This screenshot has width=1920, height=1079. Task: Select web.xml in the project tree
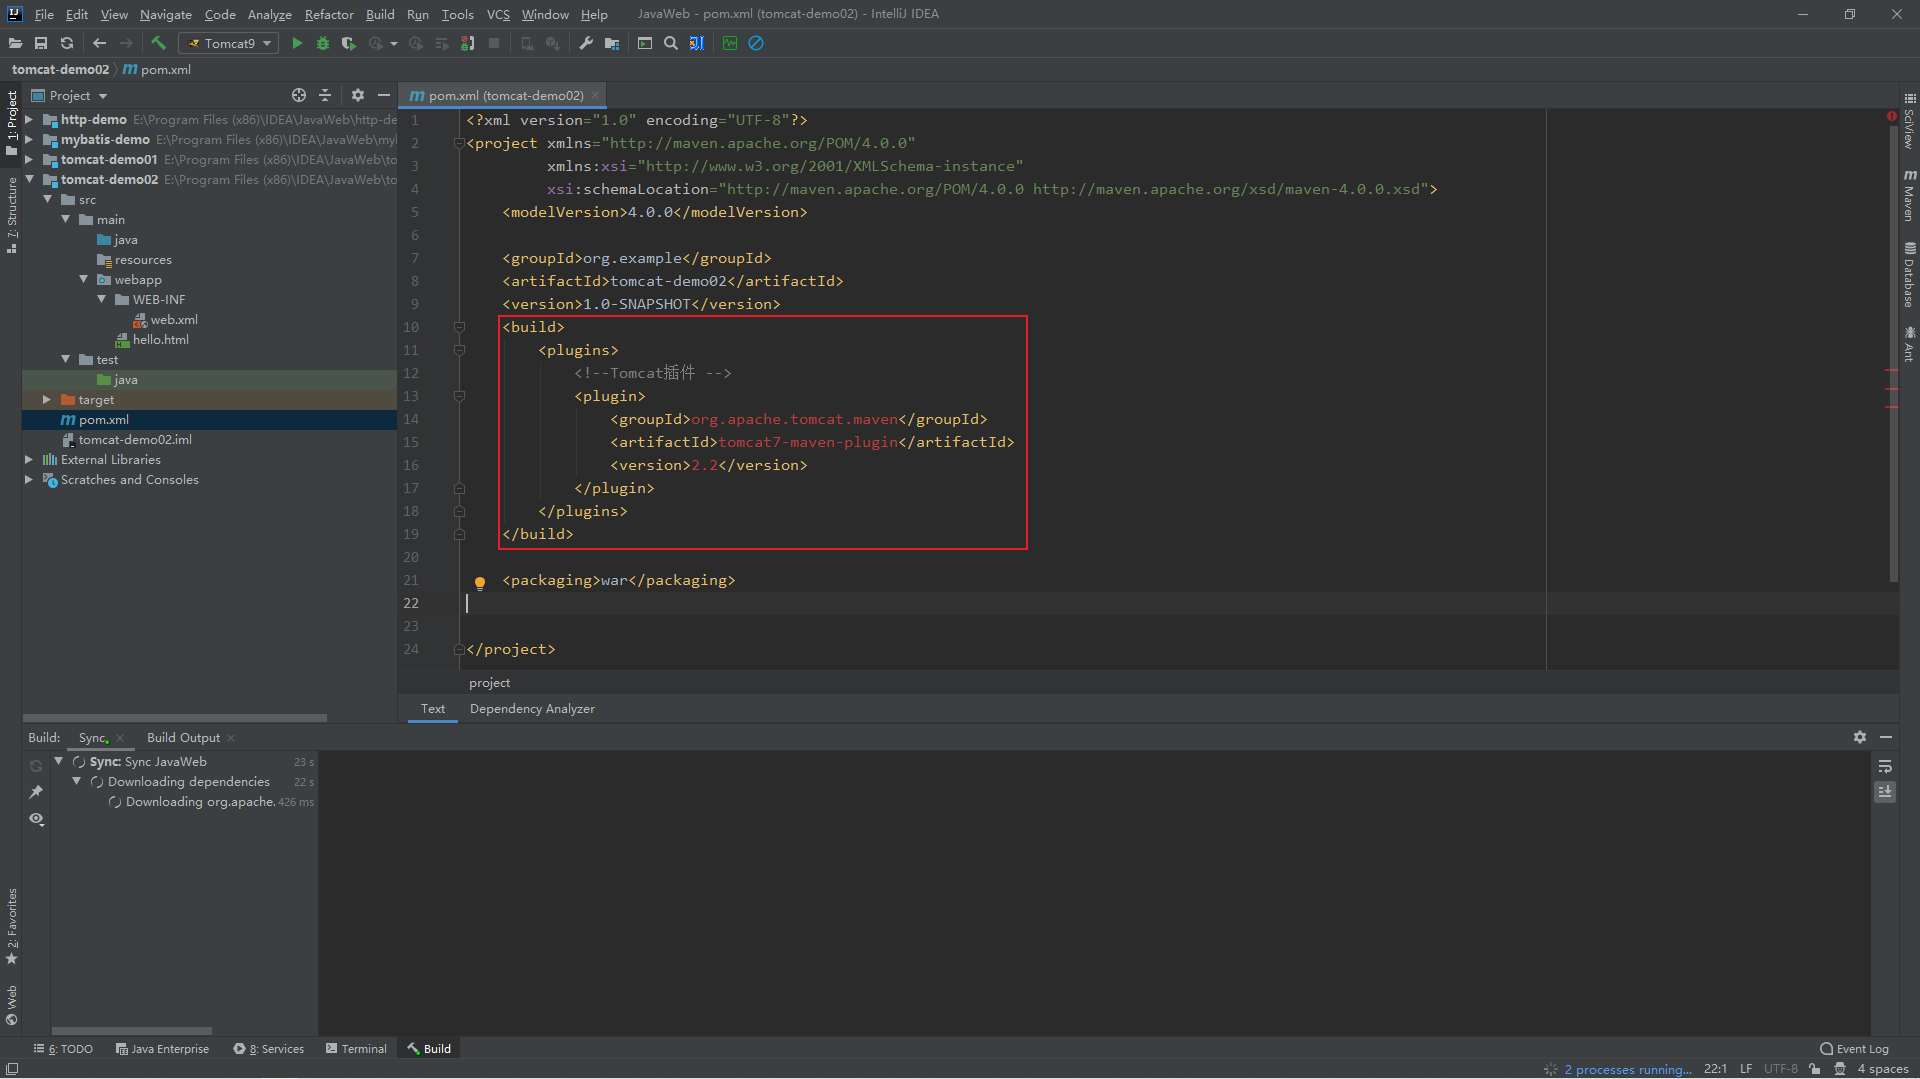166,320
